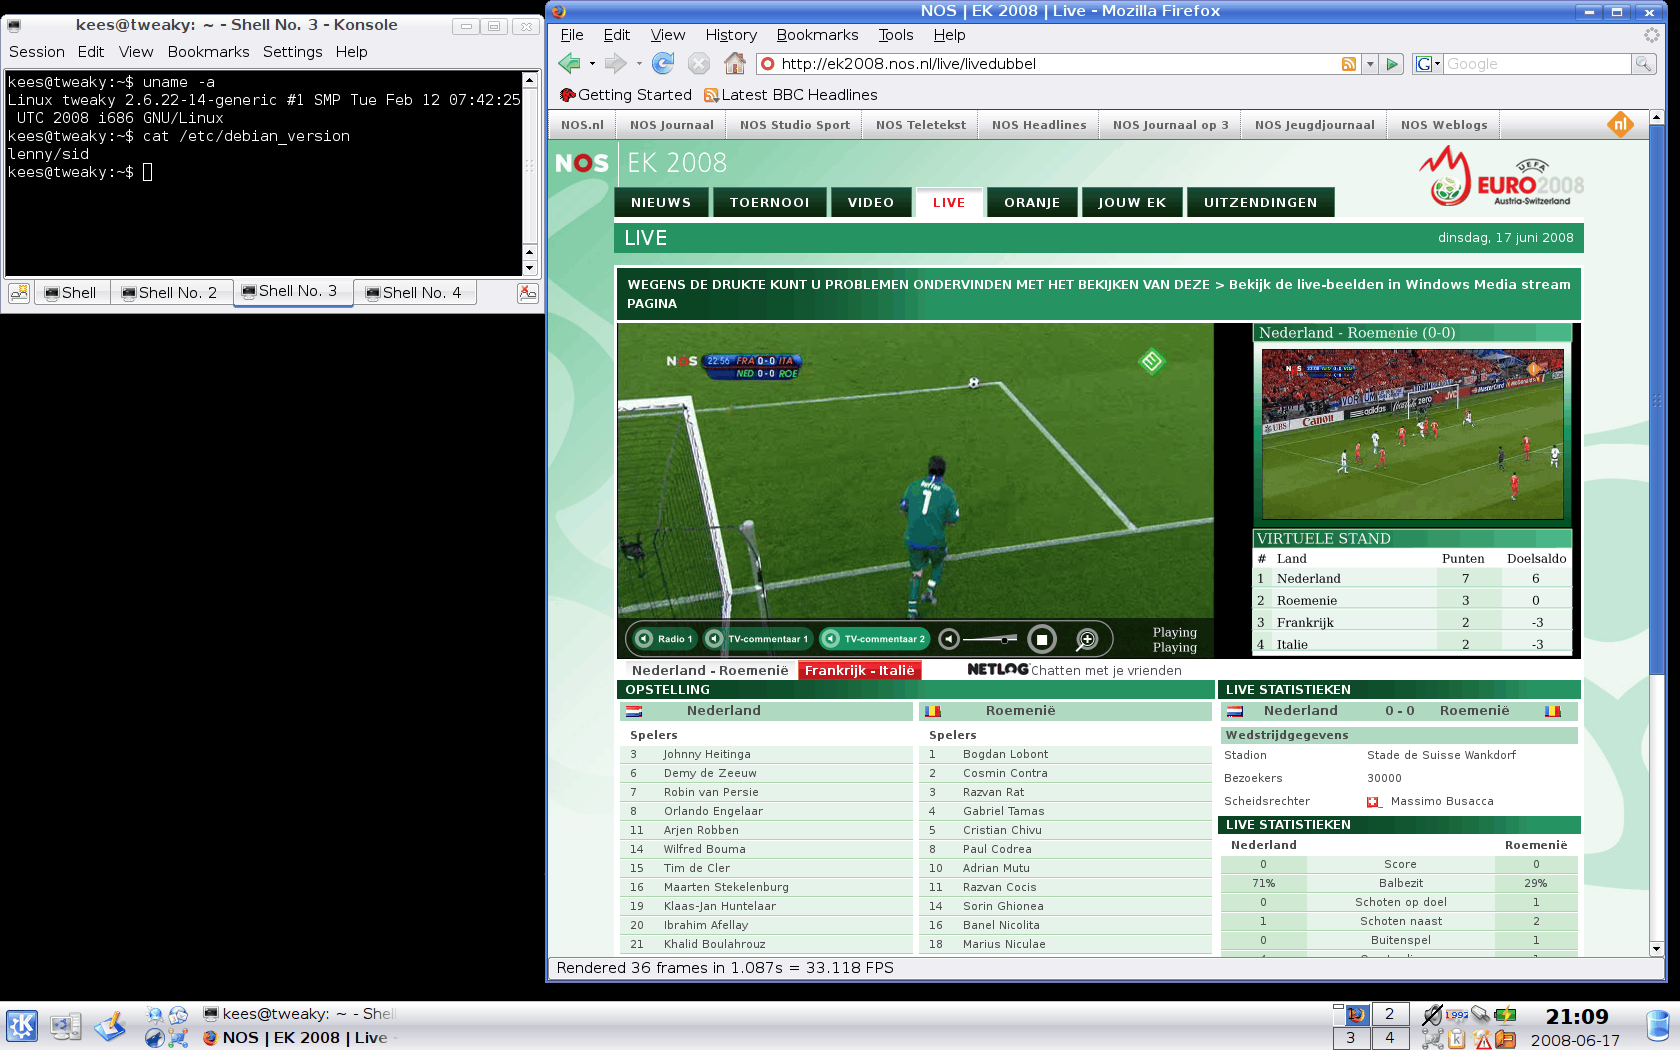Image resolution: width=1680 pixels, height=1050 pixels.
Task: Click the Konsole terminal scrollbar
Action: pyautogui.click(x=530, y=172)
